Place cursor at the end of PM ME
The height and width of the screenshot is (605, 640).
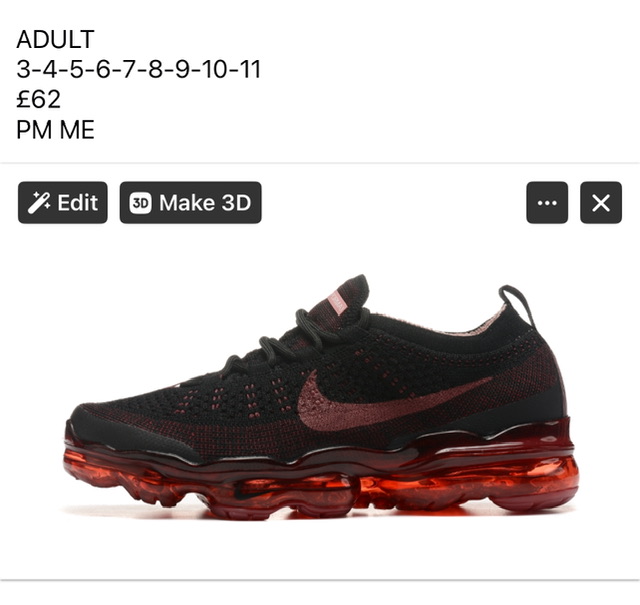pyautogui.click(x=95, y=130)
